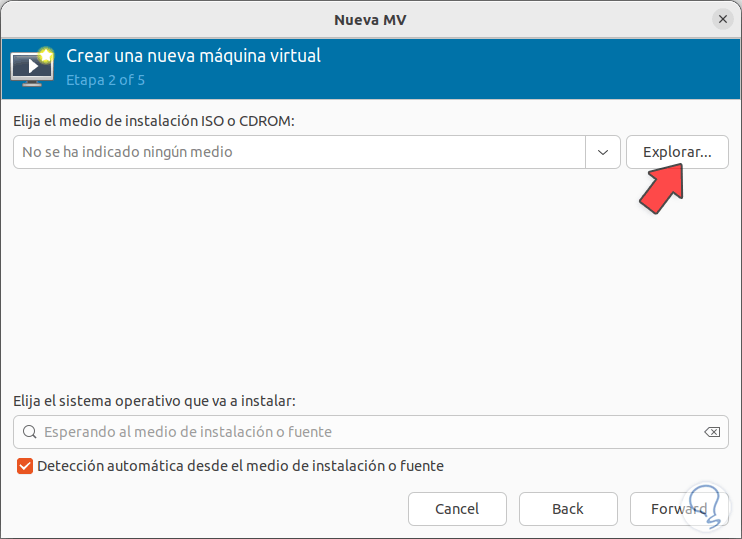The width and height of the screenshot is (742, 539).
Task: Click the Cancel button
Action: point(457,509)
